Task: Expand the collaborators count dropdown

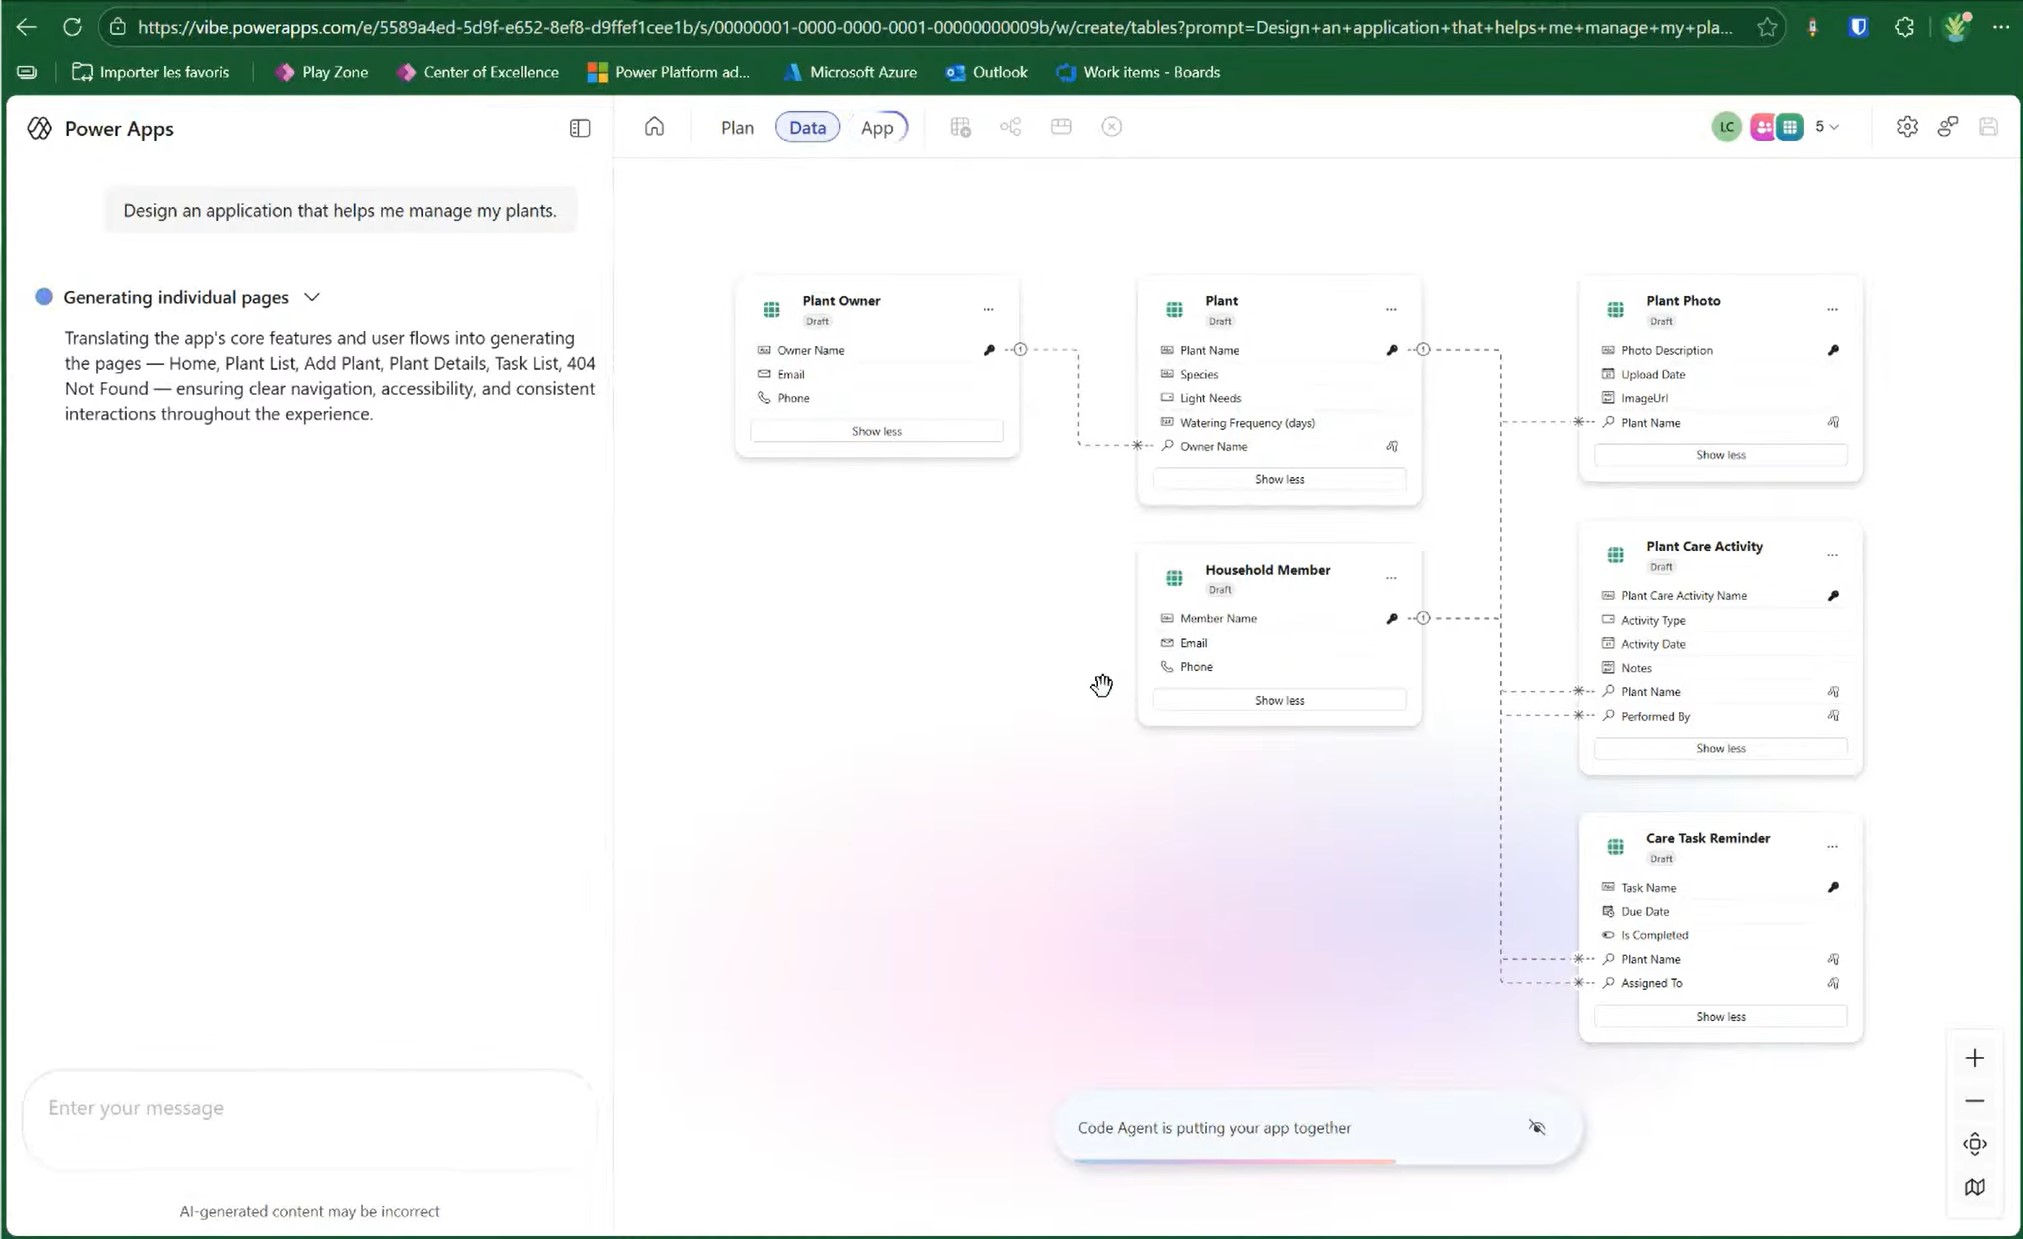Action: point(1828,127)
